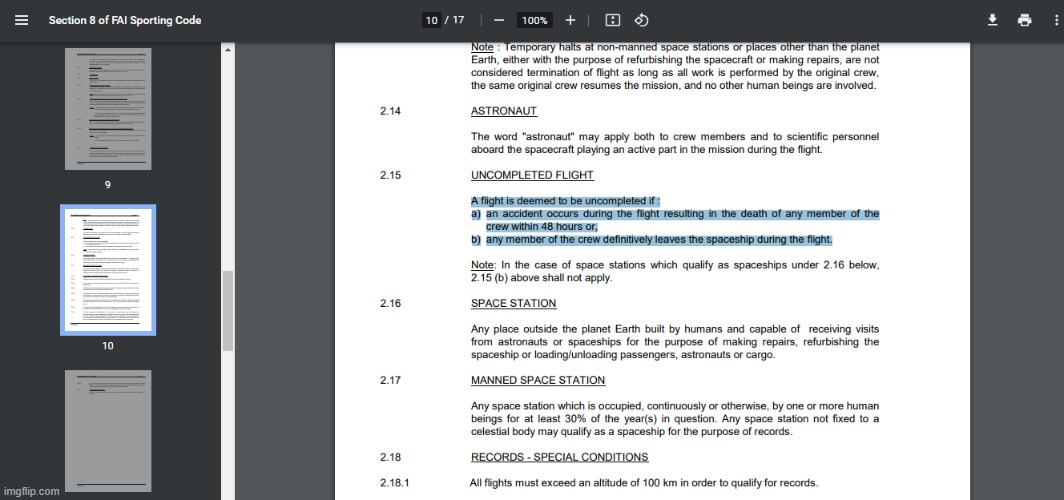Click the sidebar scrollbar up arrow

(x=228, y=49)
